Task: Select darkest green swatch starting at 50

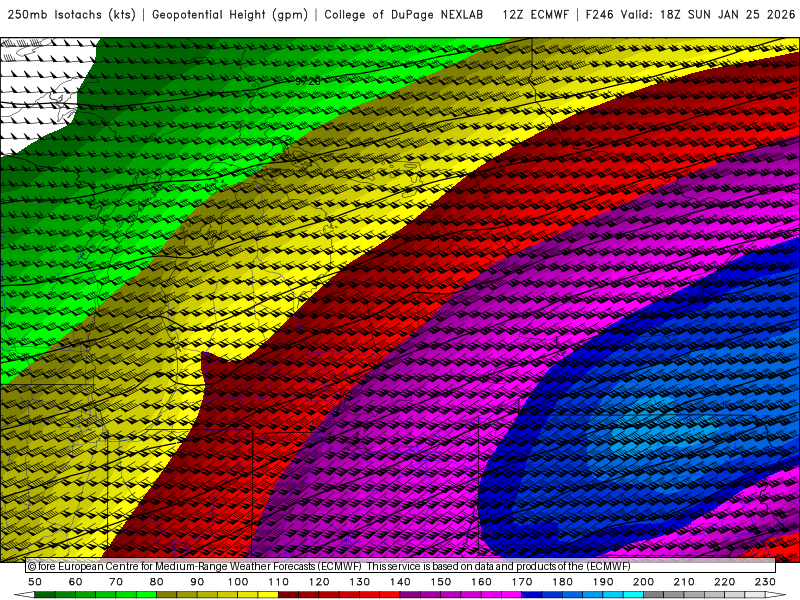Action: pyautogui.click(x=45, y=595)
